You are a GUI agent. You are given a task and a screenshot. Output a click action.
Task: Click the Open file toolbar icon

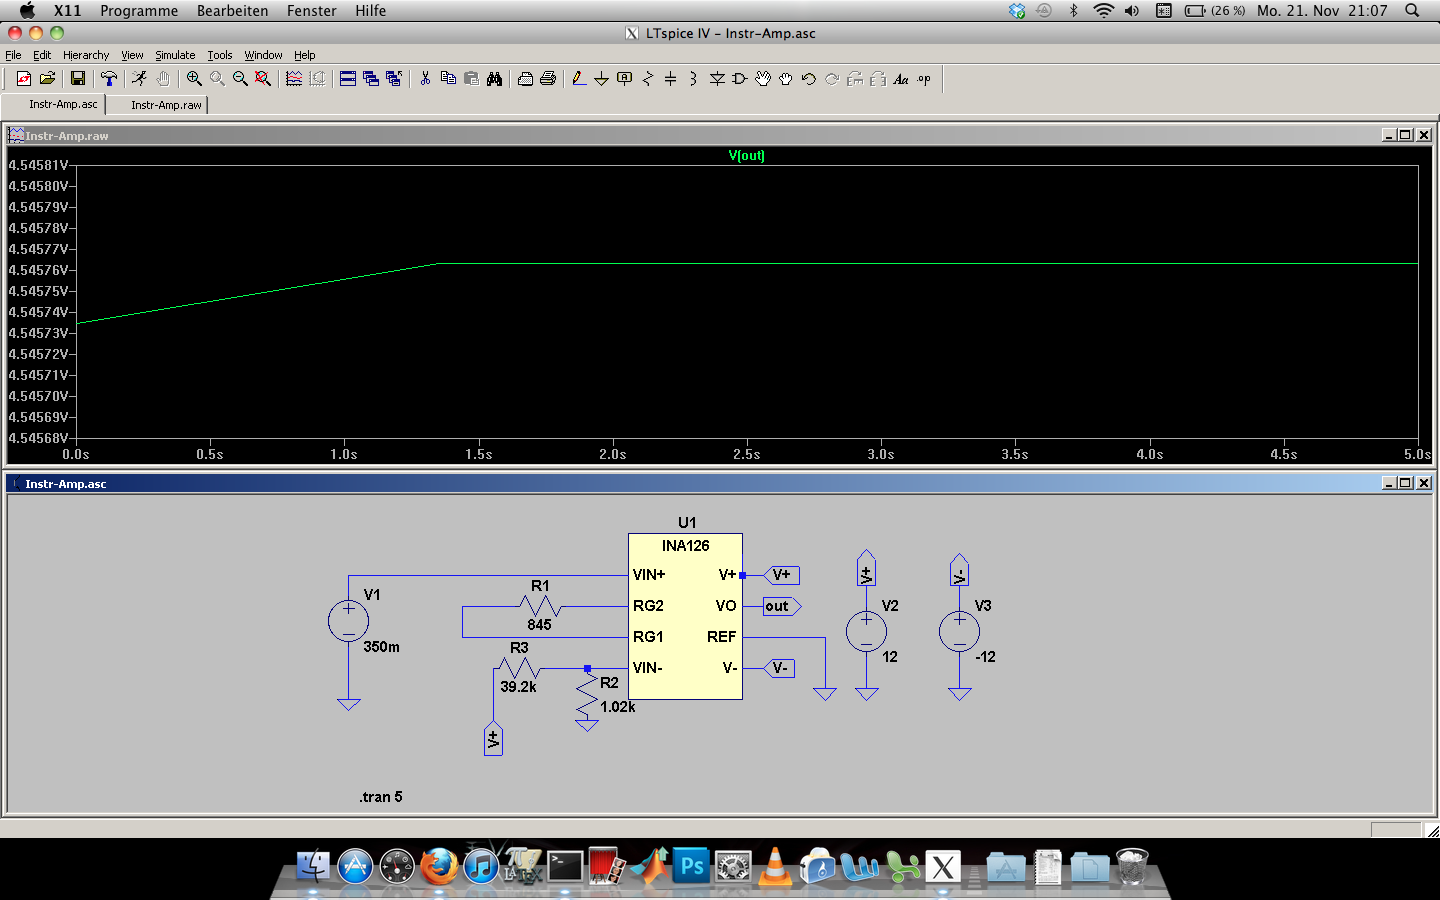click(x=47, y=79)
